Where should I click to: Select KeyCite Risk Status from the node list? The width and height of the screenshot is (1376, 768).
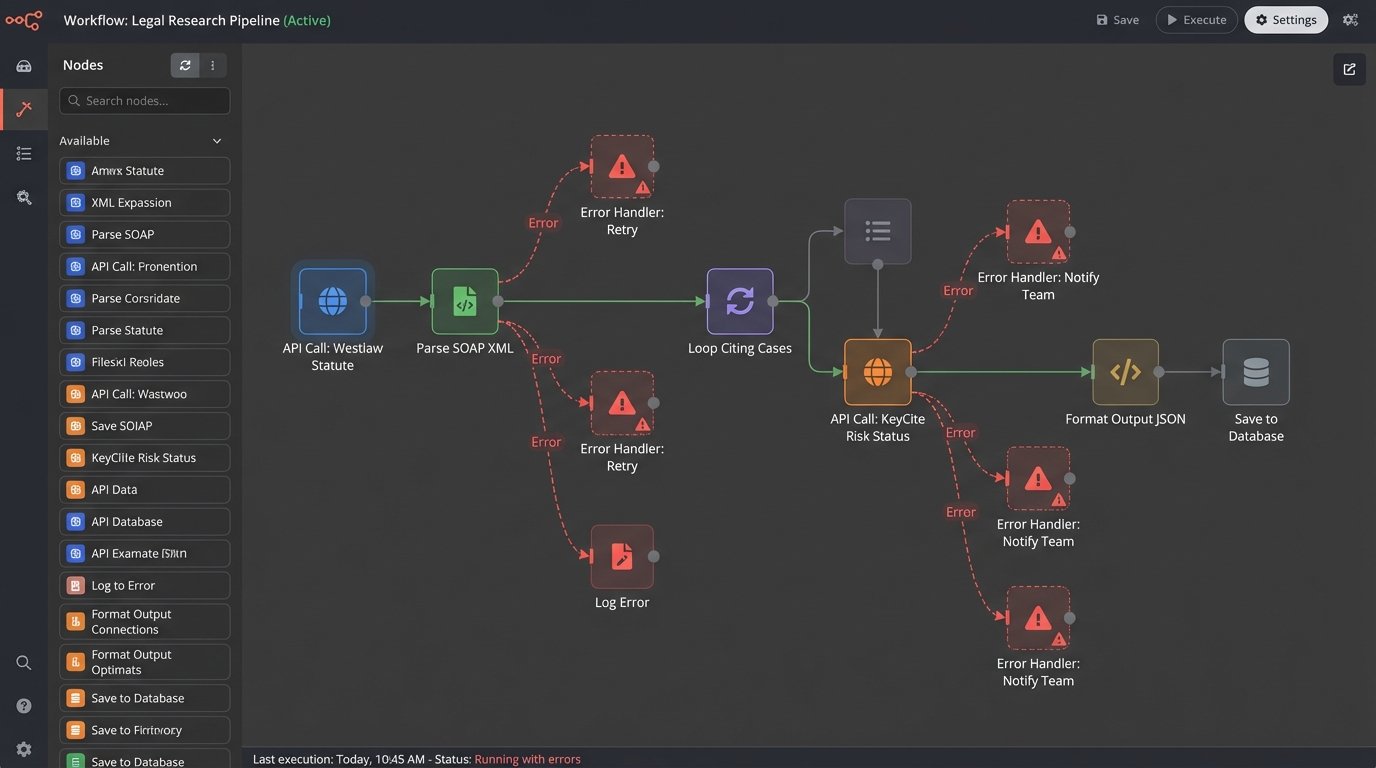coord(144,458)
